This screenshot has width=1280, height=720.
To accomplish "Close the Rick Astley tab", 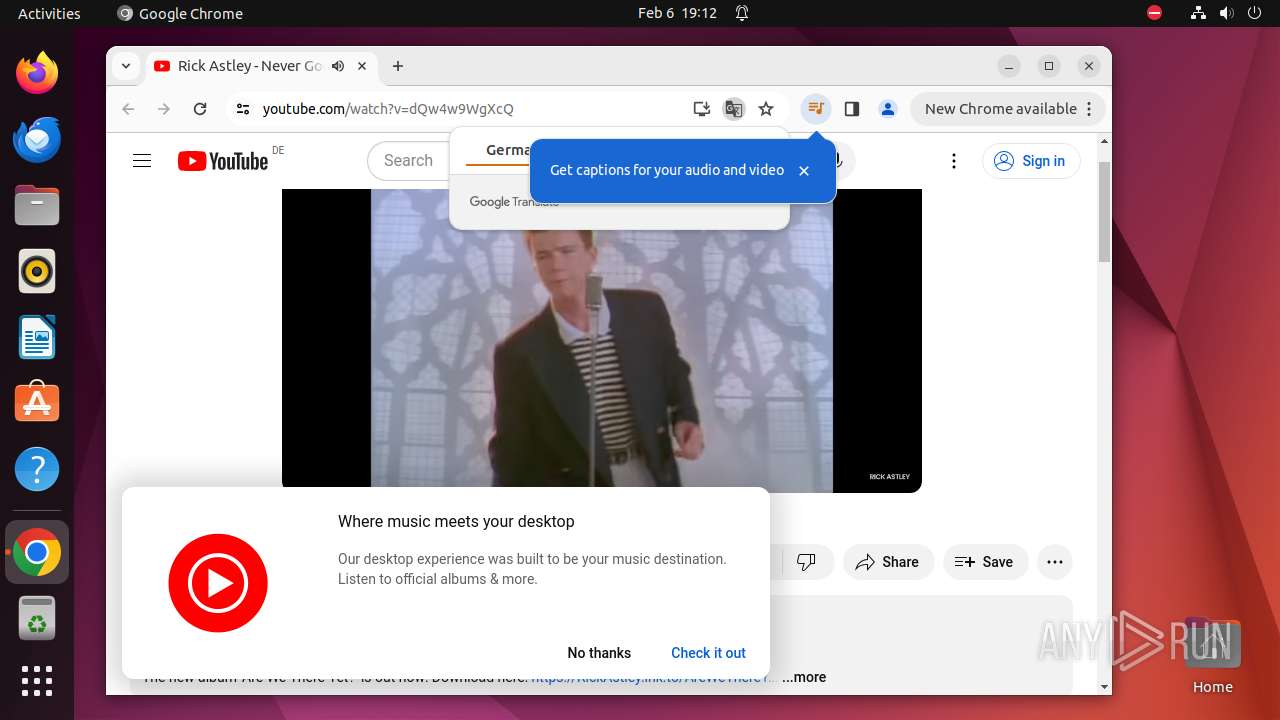I will (362, 66).
